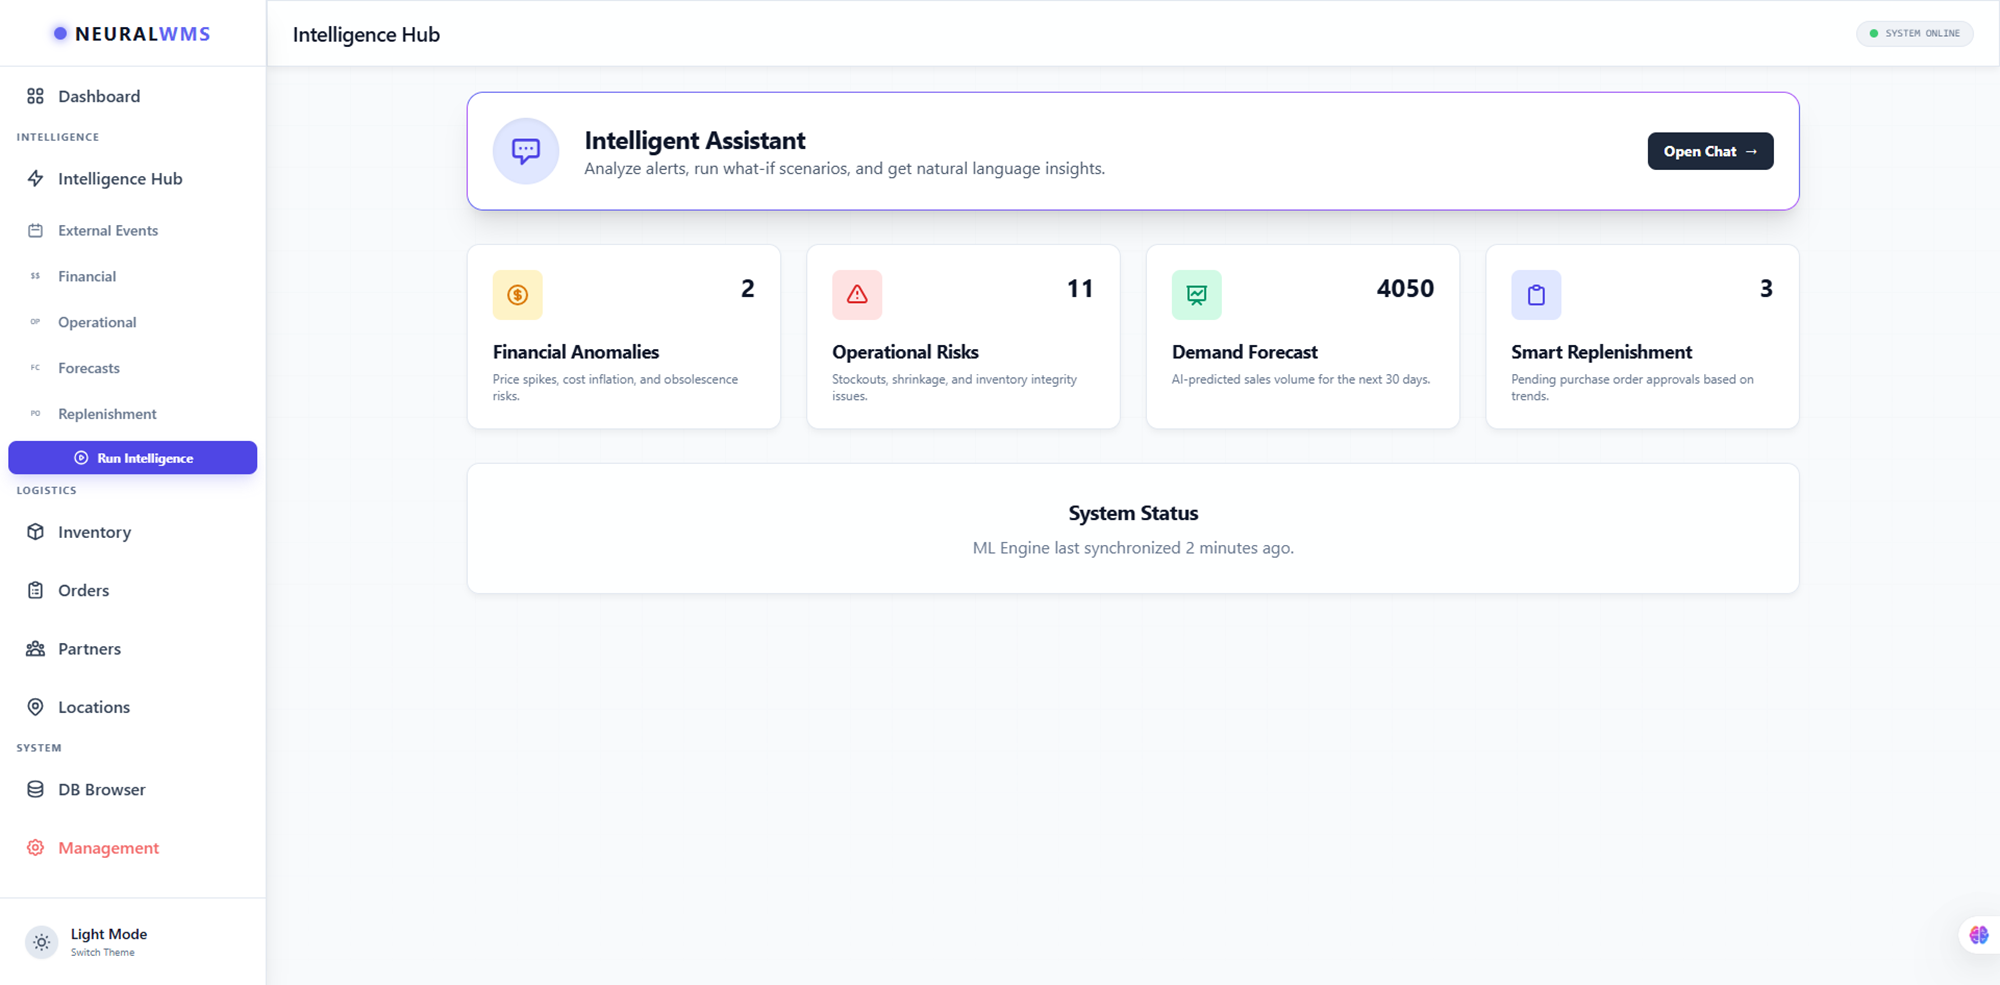Image resolution: width=2000 pixels, height=985 pixels.
Task: Click the Dashboard grid icon
Action: [35, 96]
